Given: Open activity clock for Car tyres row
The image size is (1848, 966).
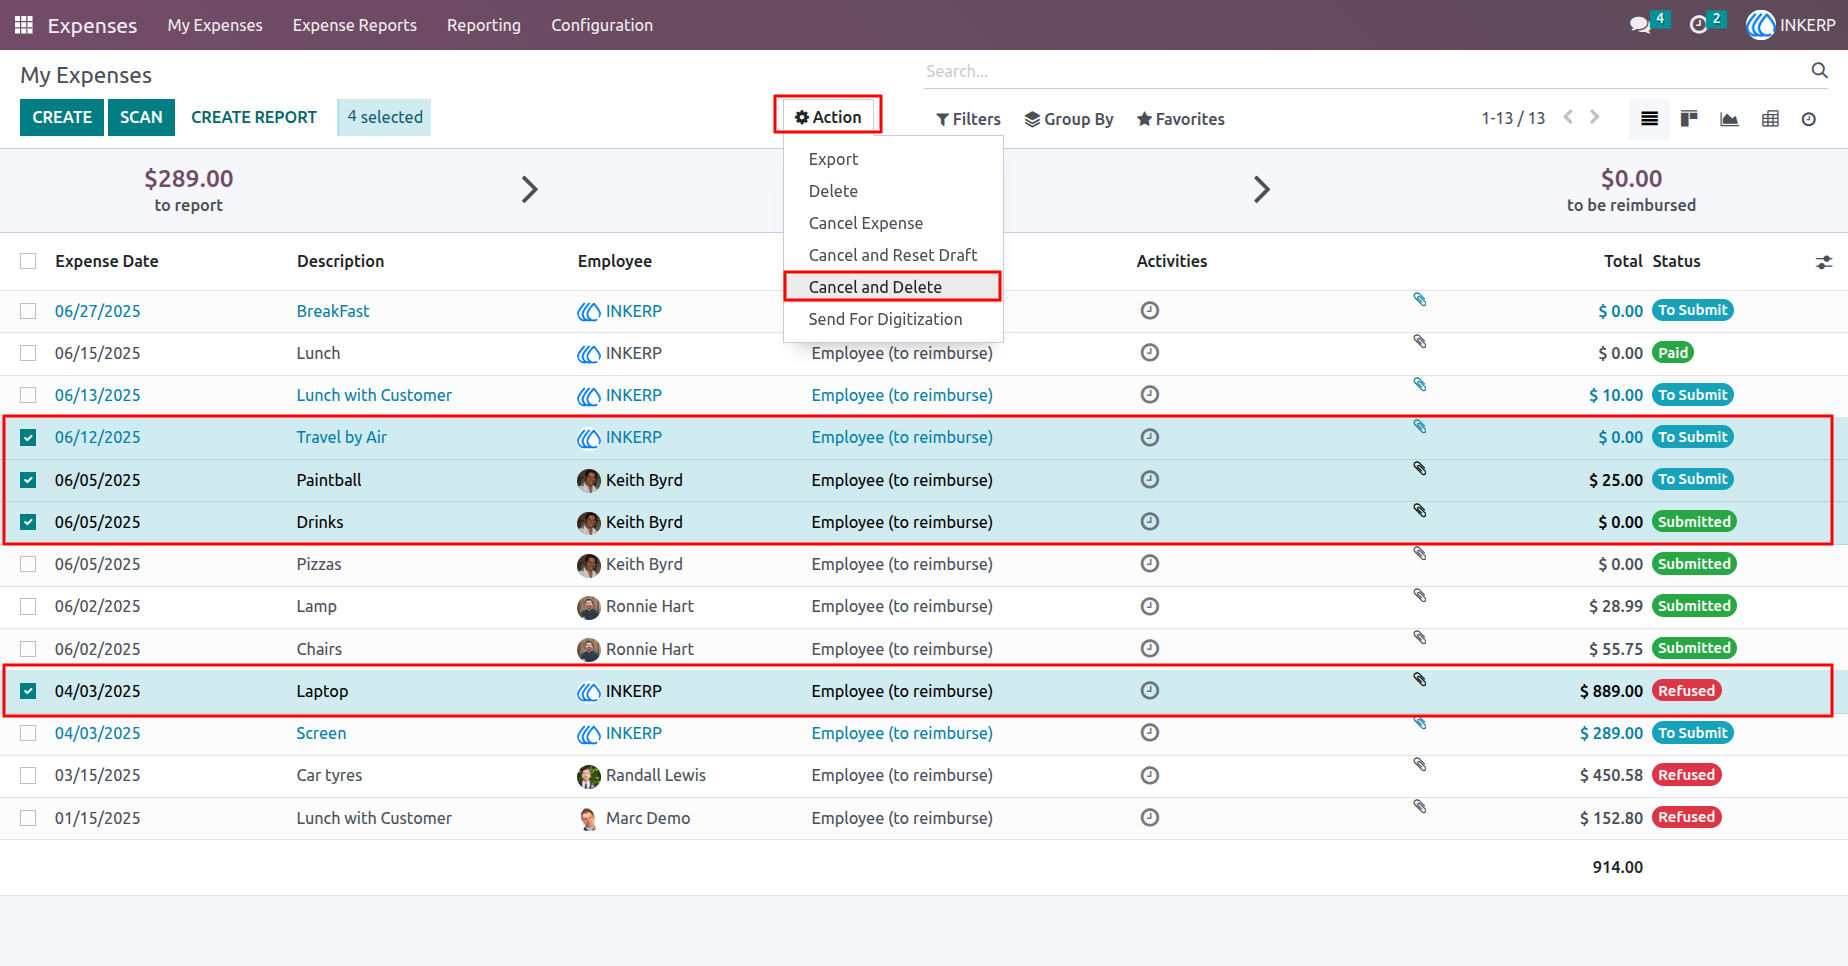Looking at the screenshot, I should pyautogui.click(x=1150, y=775).
